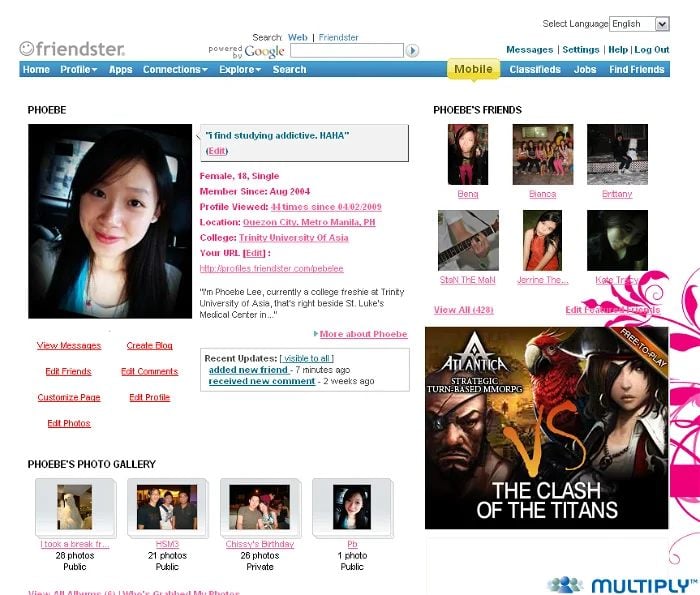Open the Jobs navigation item
Screen dimensions: 700x595
(585, 70)
